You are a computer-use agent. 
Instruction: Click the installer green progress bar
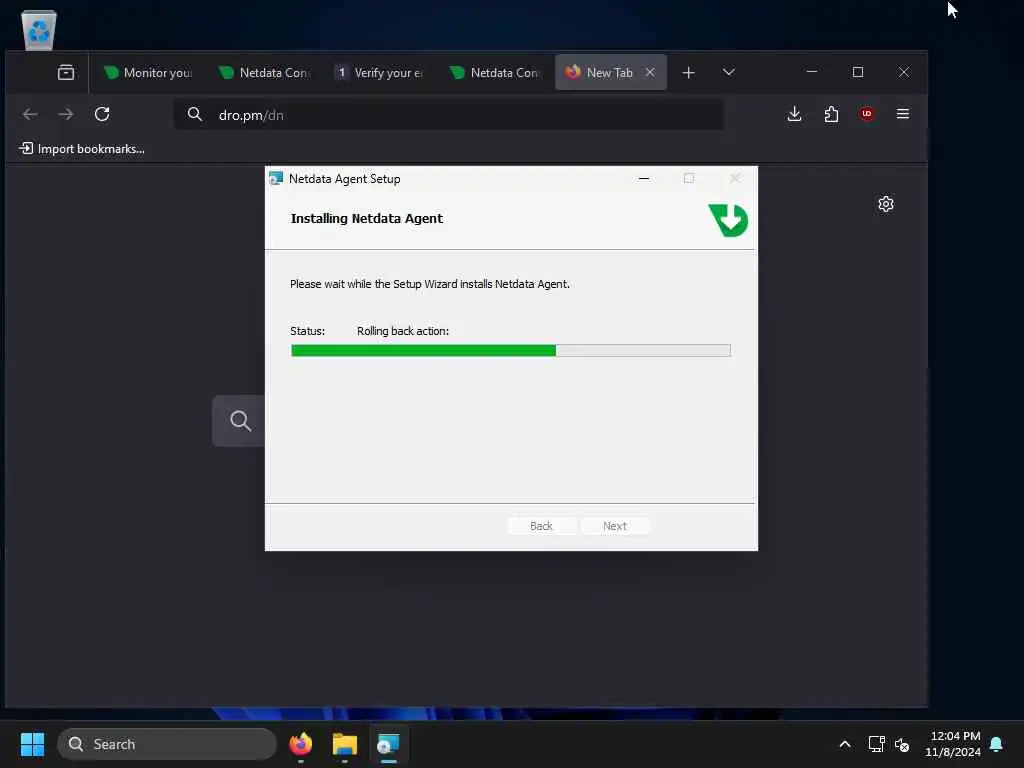(x=511, y=351)
